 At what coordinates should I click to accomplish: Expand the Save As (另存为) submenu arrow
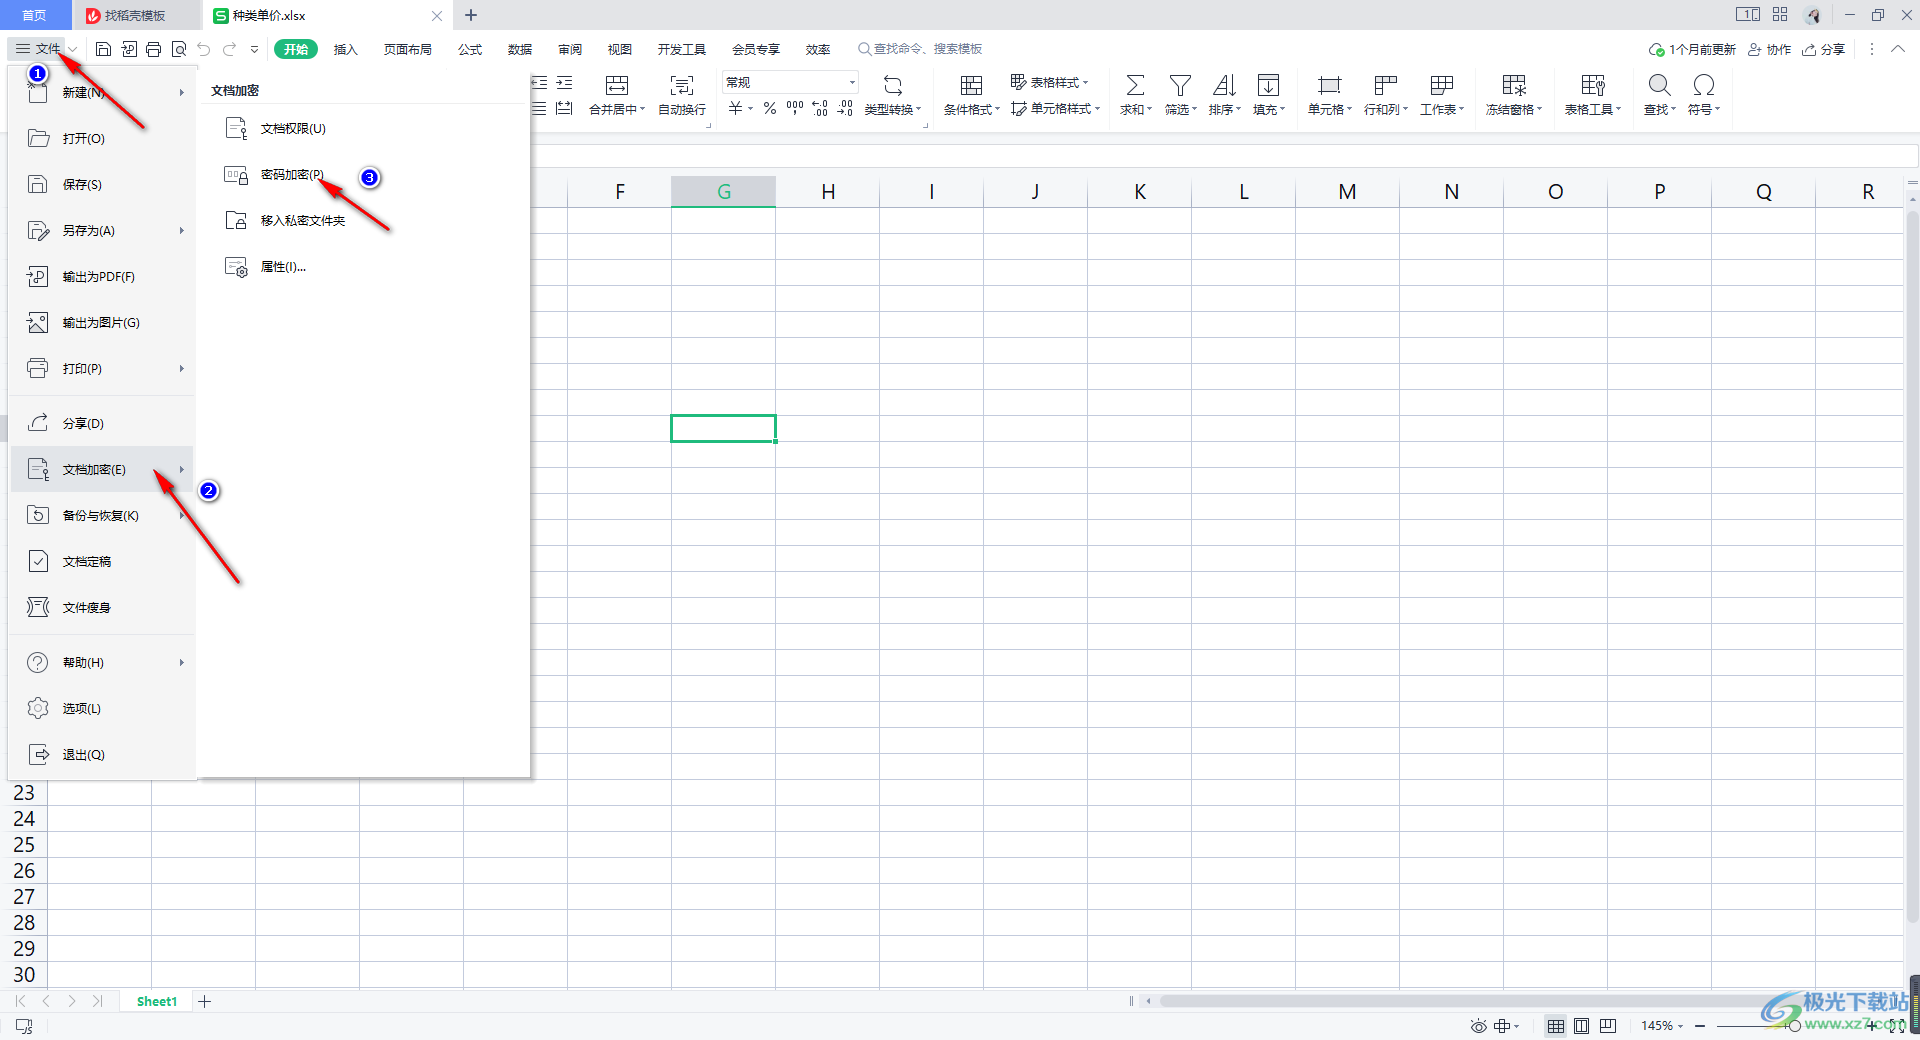click(x=181, y=230)
